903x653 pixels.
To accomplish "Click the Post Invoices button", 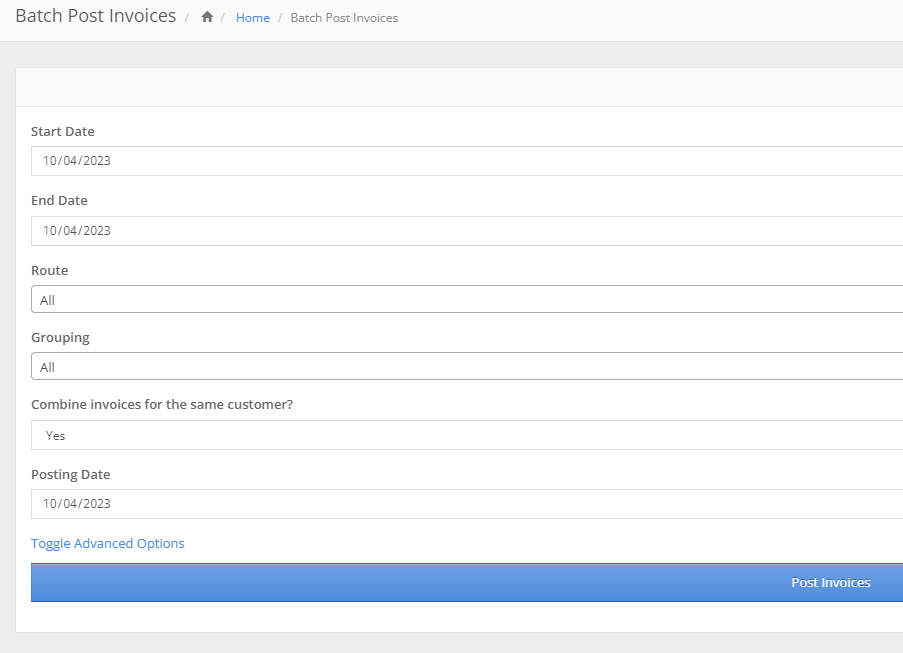I will click(x=467, y=583).
